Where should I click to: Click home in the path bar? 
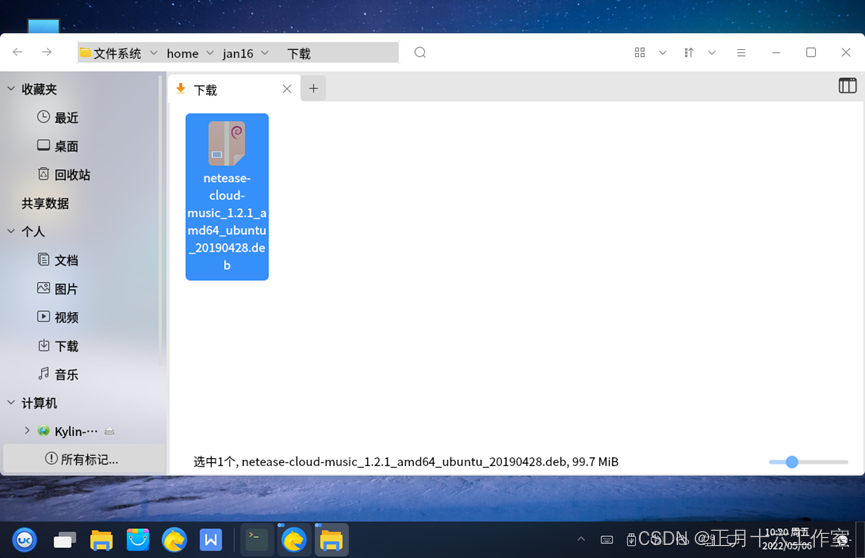pyautogui.click(x=183, y=54)
